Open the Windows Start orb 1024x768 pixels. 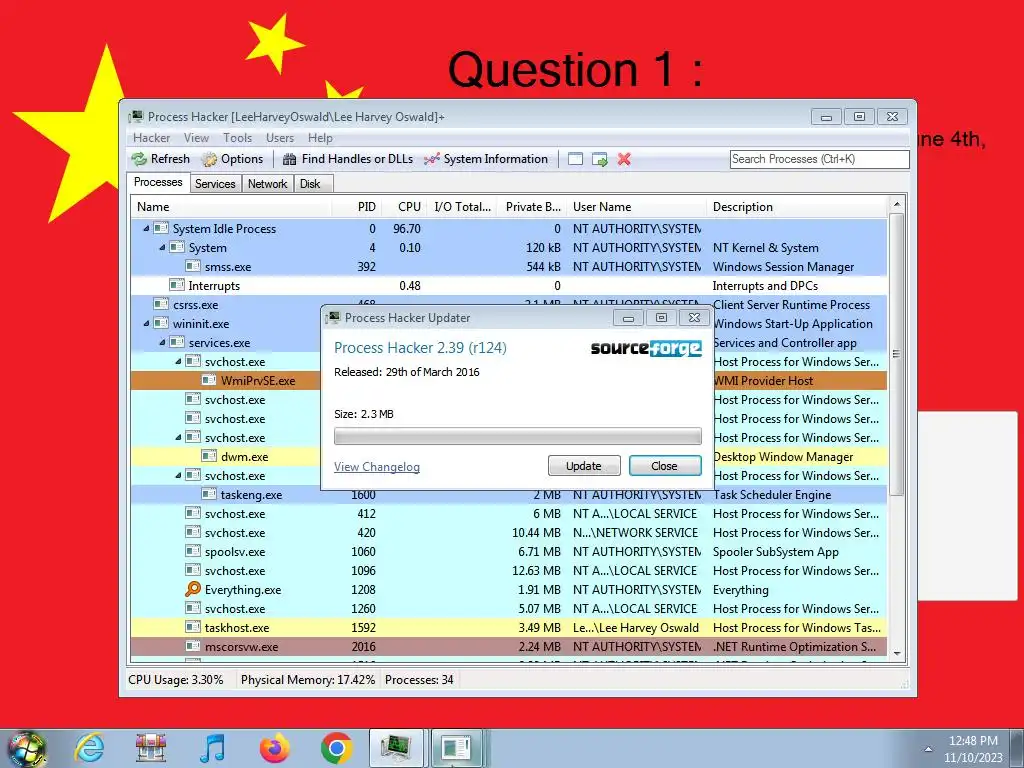click(27, 749)
